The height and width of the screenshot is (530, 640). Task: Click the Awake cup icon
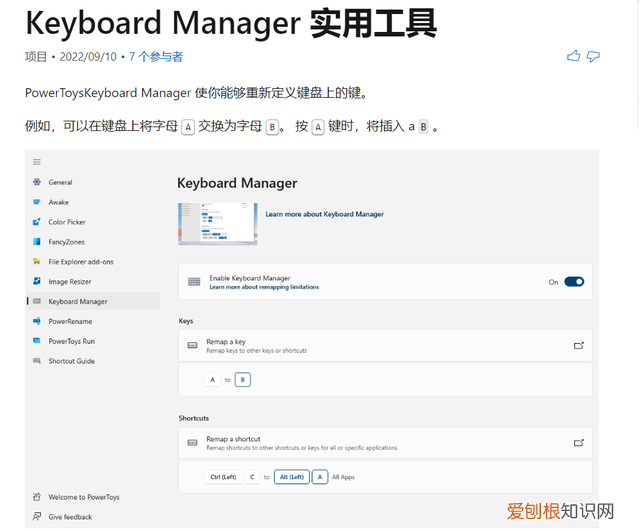coord(37,202)
